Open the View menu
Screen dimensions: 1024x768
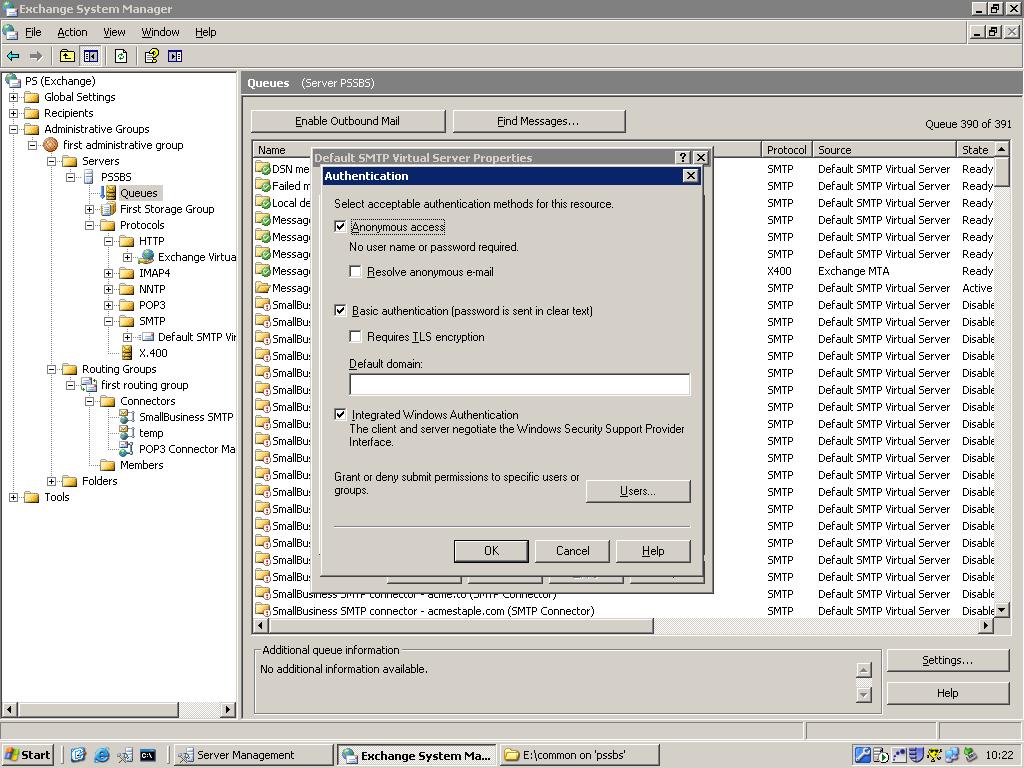point(114,32)
